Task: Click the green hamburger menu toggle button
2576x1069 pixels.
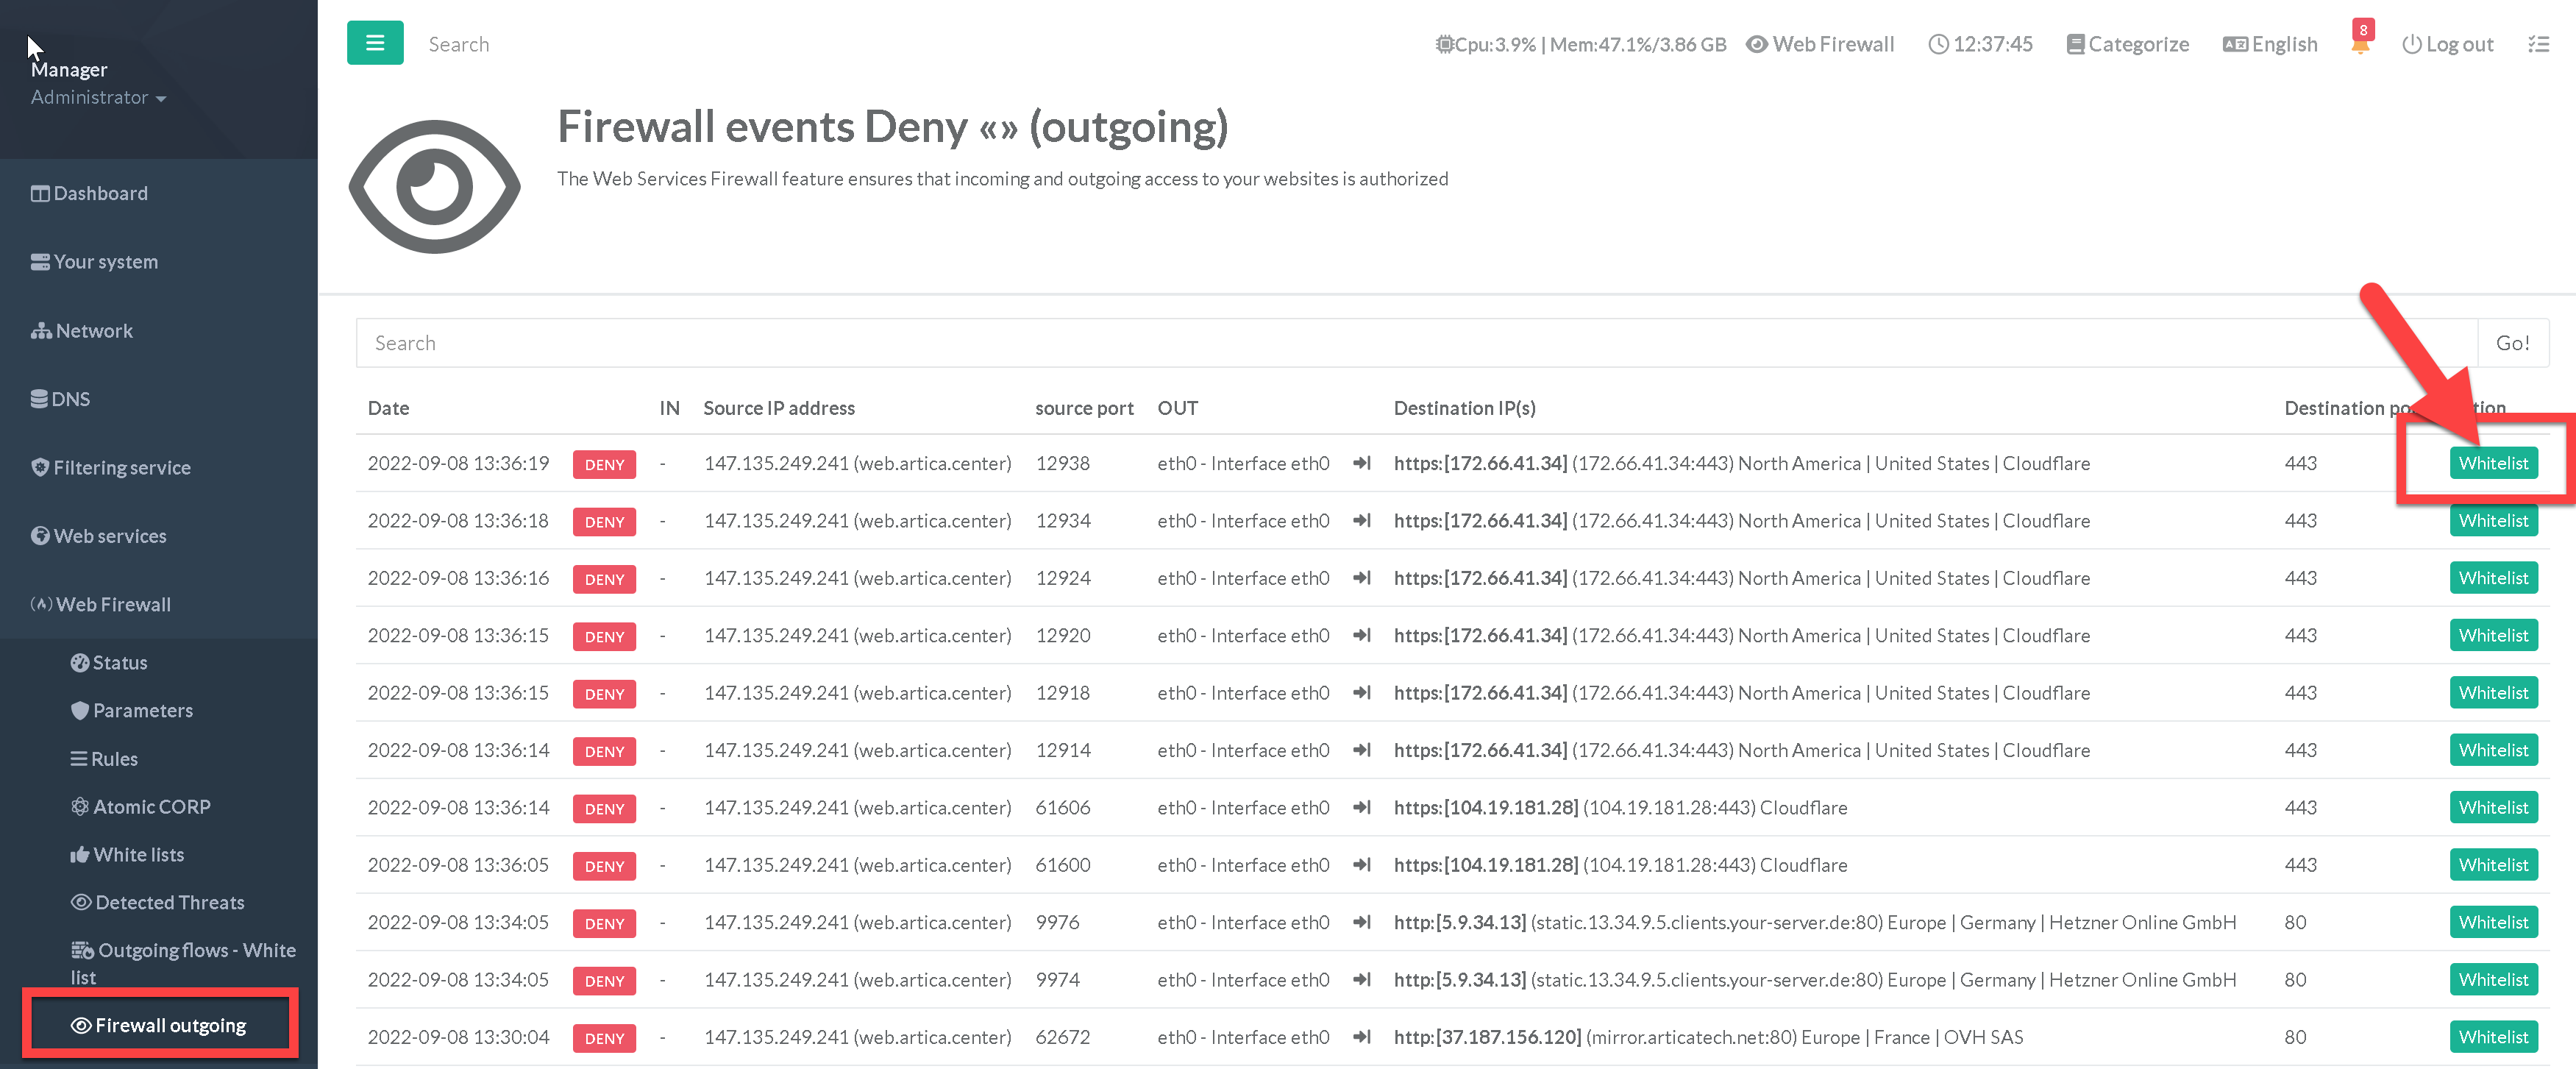Action: click(375, 43)
